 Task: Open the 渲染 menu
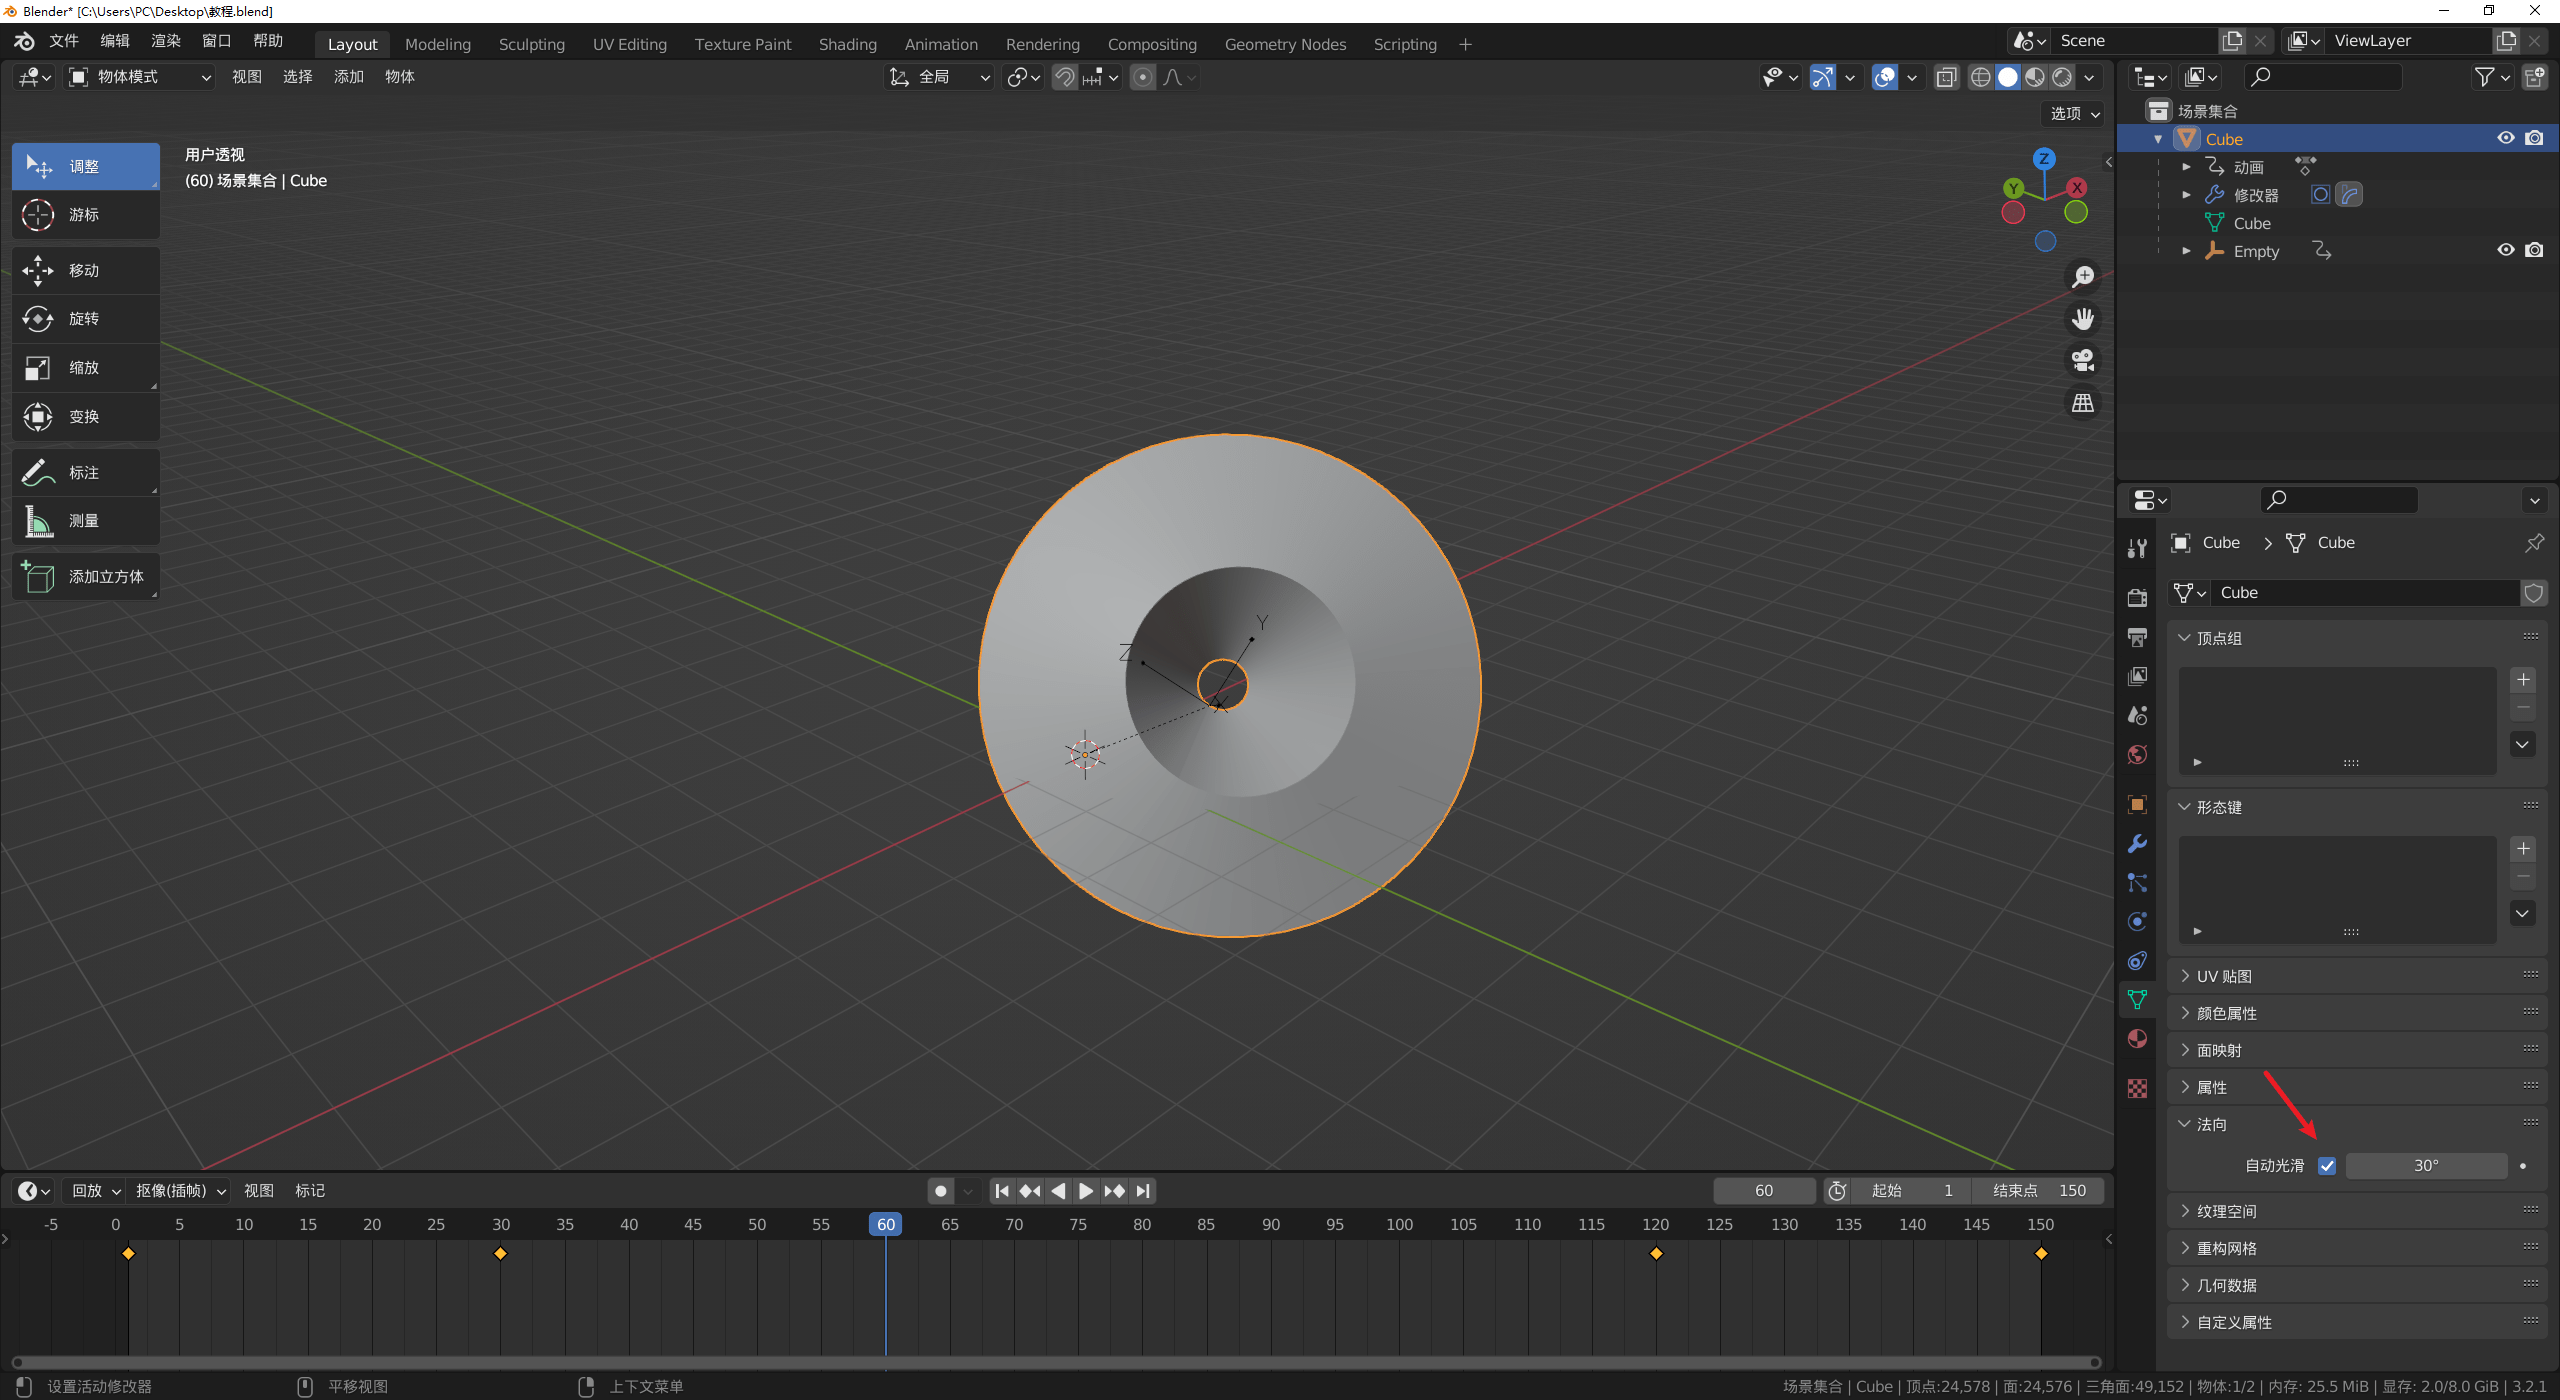coord(164,40)
